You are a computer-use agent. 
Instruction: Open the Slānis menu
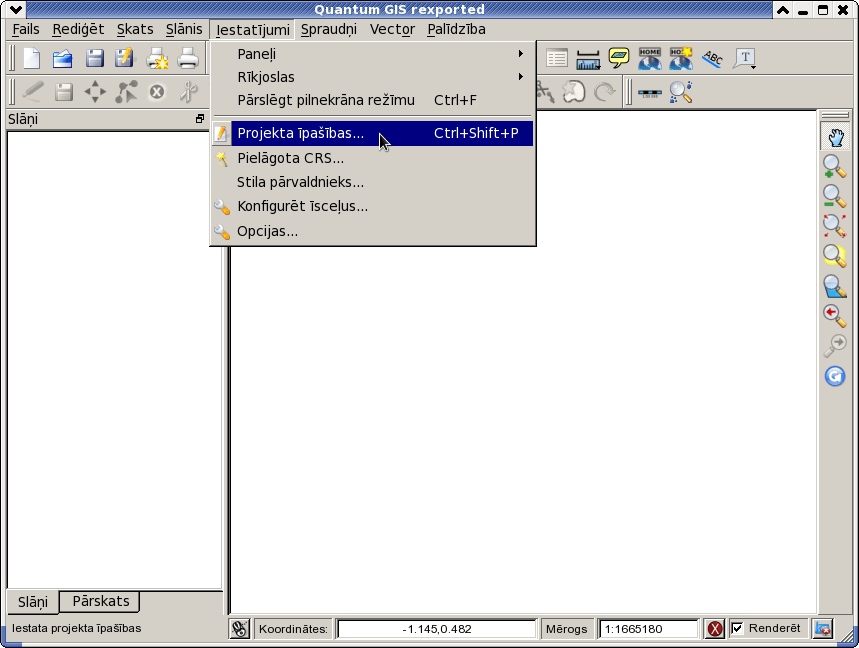coord(184,29)
